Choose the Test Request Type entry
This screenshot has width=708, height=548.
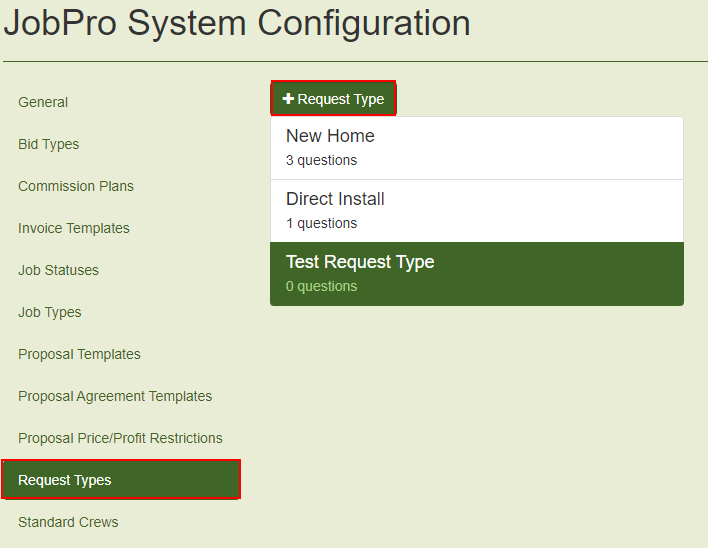477,274
